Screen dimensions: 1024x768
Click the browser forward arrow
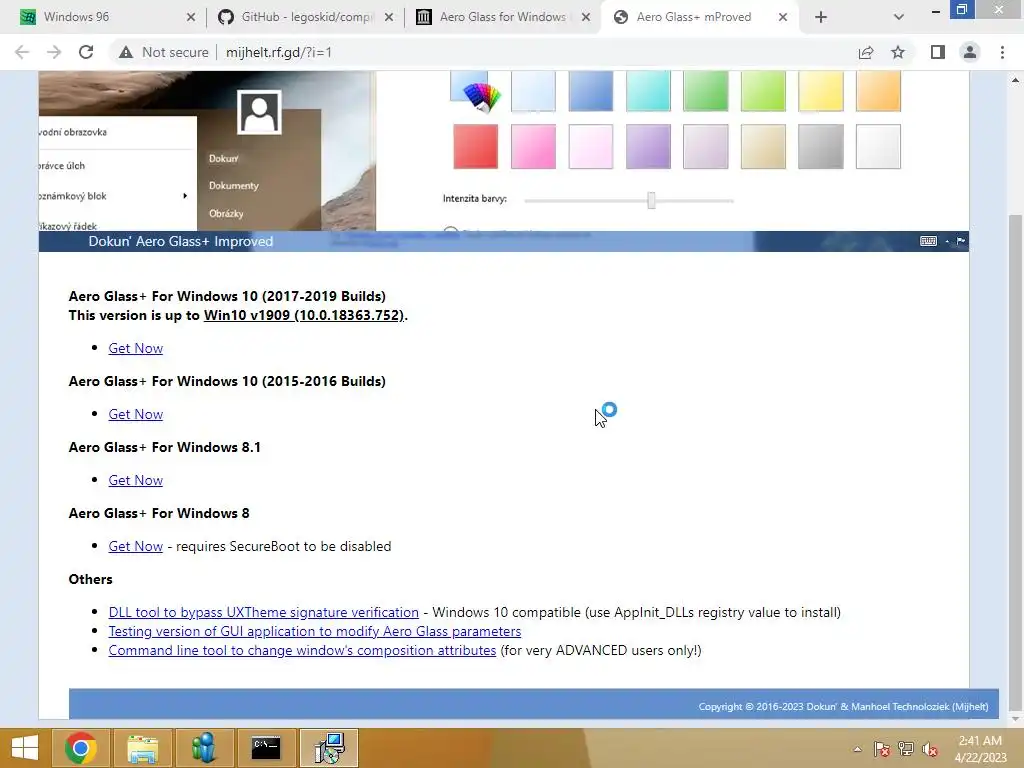click(x=54, y=52)
